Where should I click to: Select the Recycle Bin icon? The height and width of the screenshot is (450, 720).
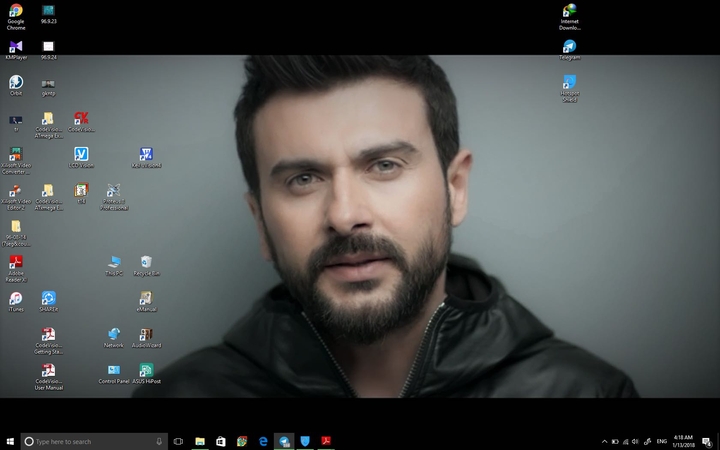point(146,266)
